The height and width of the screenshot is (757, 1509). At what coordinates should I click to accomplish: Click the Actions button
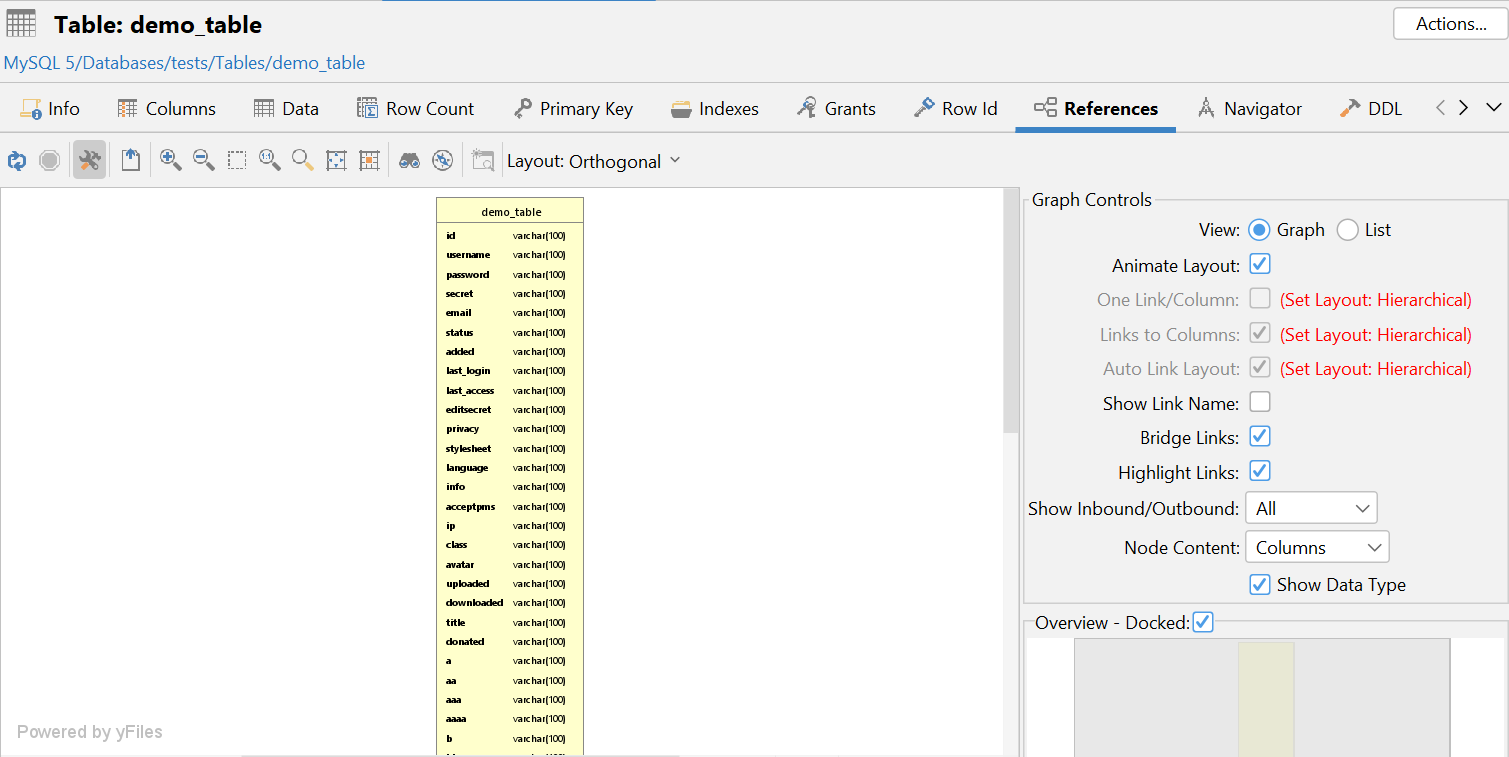(x=1449, y=23)
